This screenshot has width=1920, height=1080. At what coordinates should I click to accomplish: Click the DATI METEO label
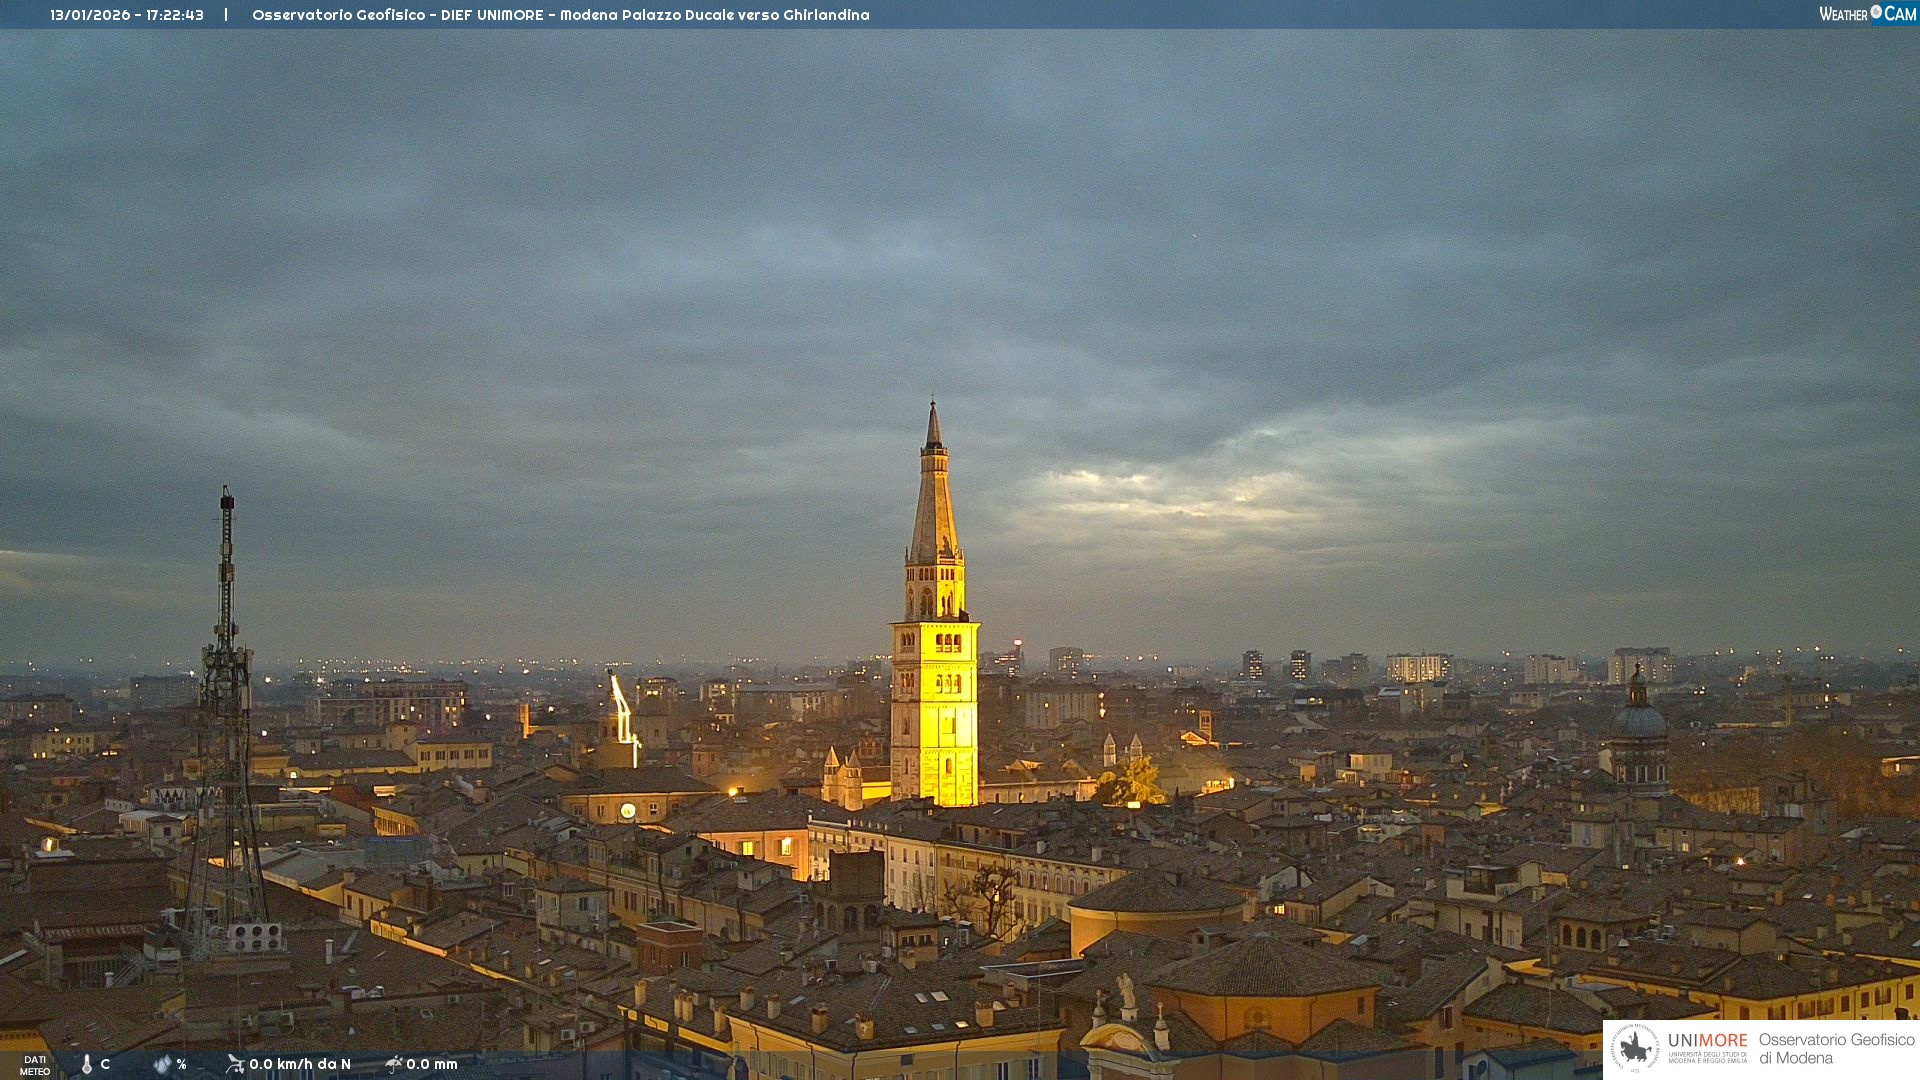coord(35,1065)
